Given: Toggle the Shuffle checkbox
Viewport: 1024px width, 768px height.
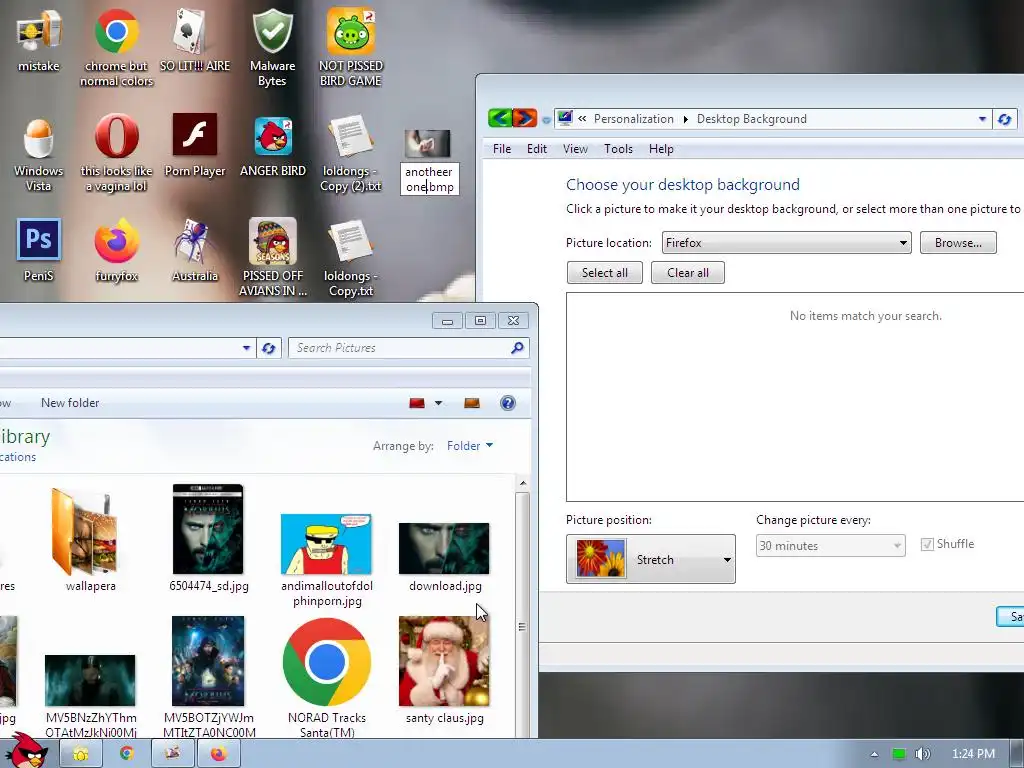Looking at the screenshot, I should click(927, 544).
